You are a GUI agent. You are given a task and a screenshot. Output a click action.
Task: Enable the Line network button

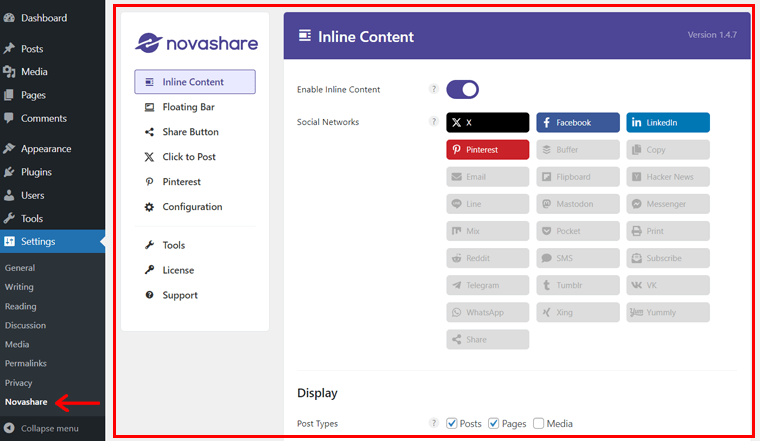tap(488, 204)
